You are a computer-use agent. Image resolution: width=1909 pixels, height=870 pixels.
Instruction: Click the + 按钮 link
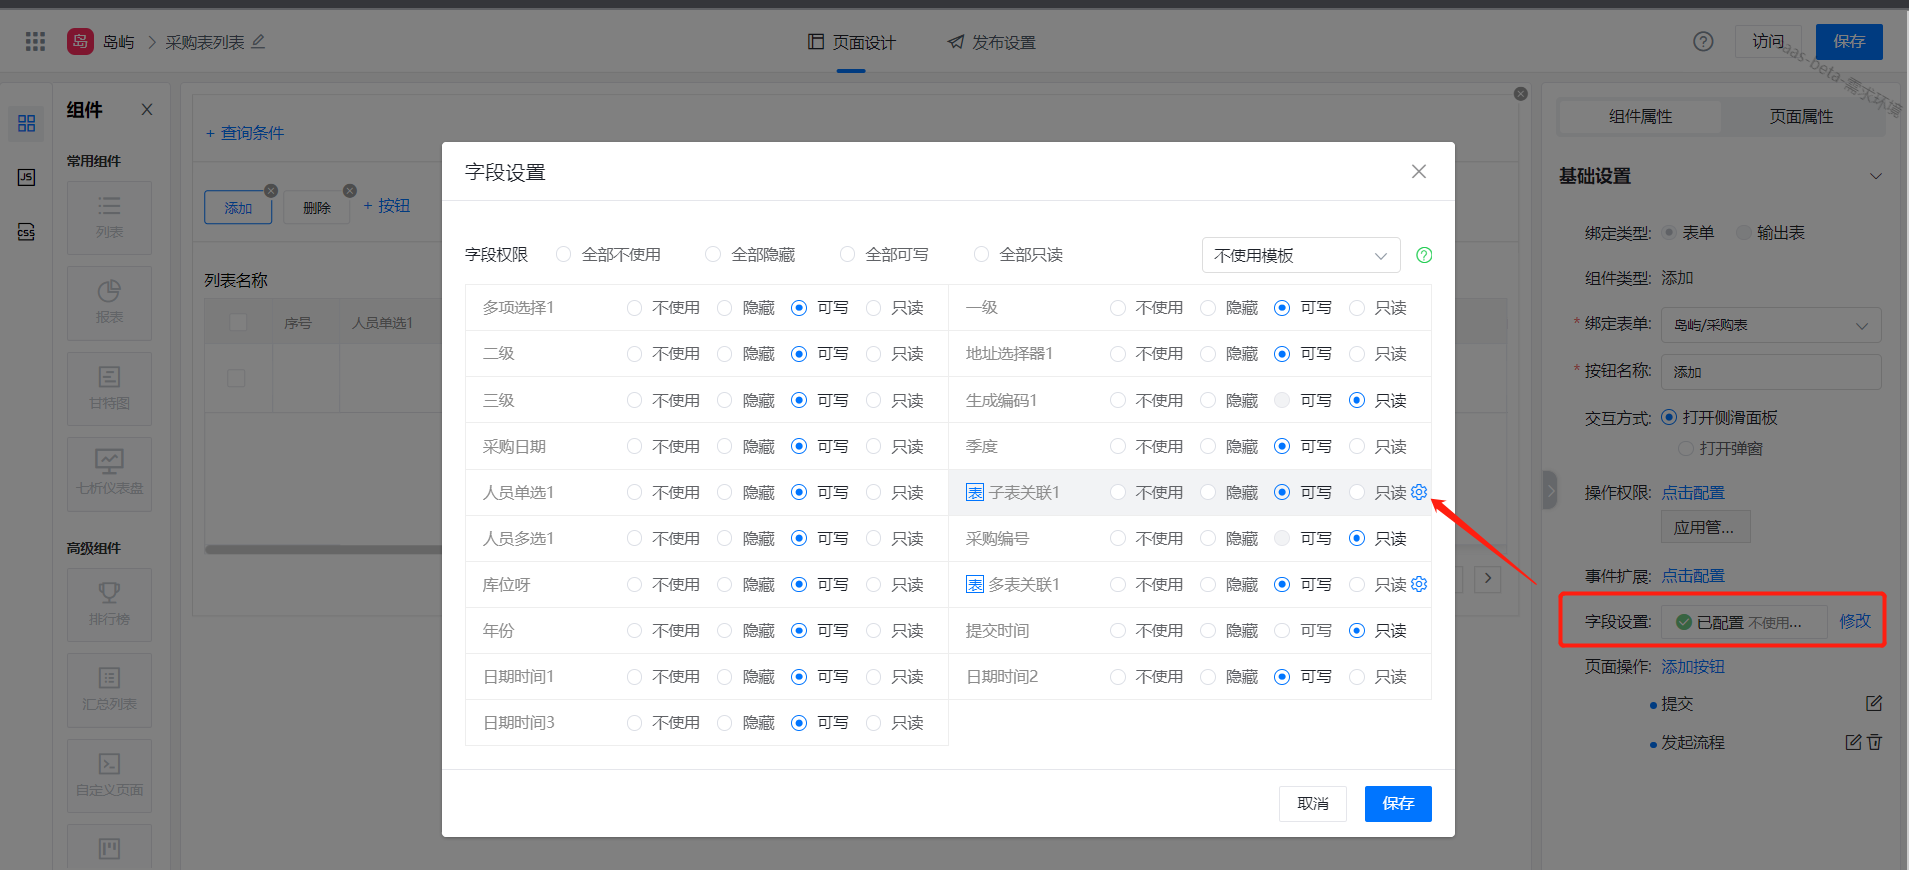coord(386,206)
